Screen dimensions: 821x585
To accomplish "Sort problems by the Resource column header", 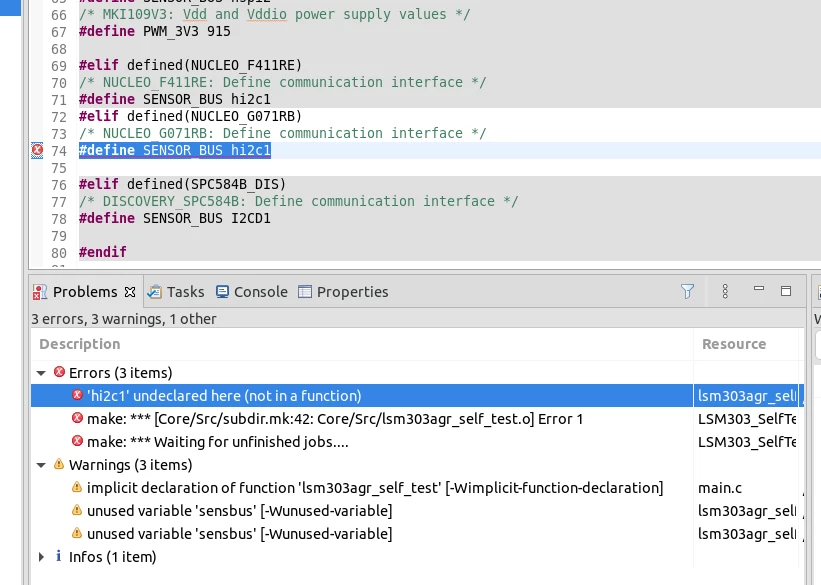I will click(734, 344).
